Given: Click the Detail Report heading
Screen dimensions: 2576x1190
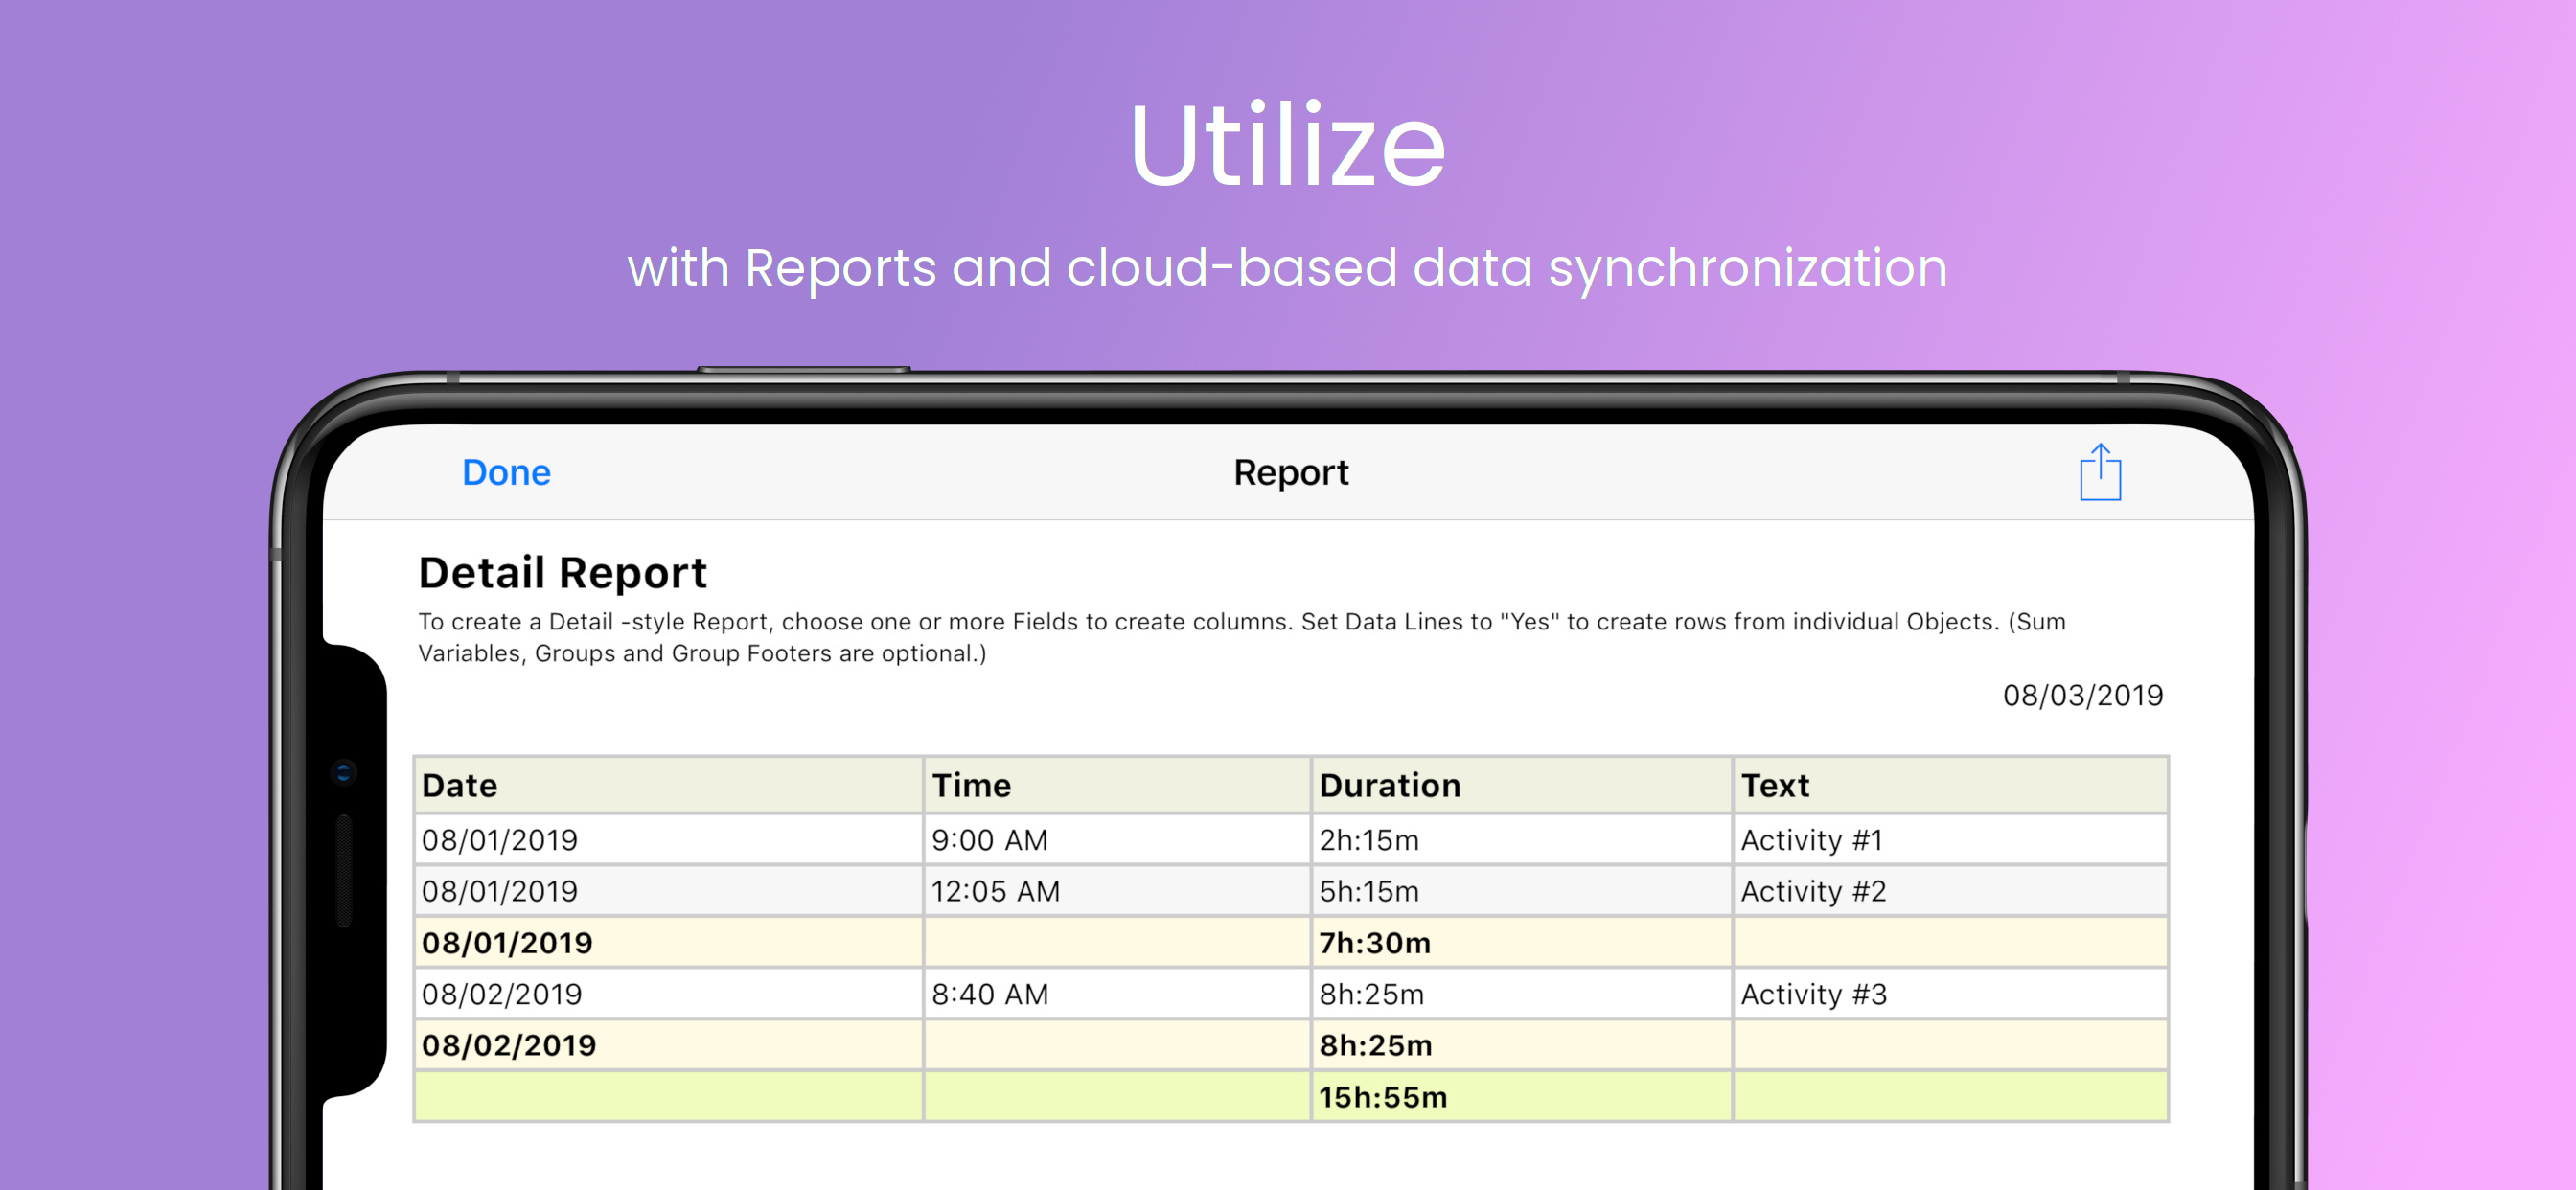Looking at the screenshot, I should [x=562, y=573].
